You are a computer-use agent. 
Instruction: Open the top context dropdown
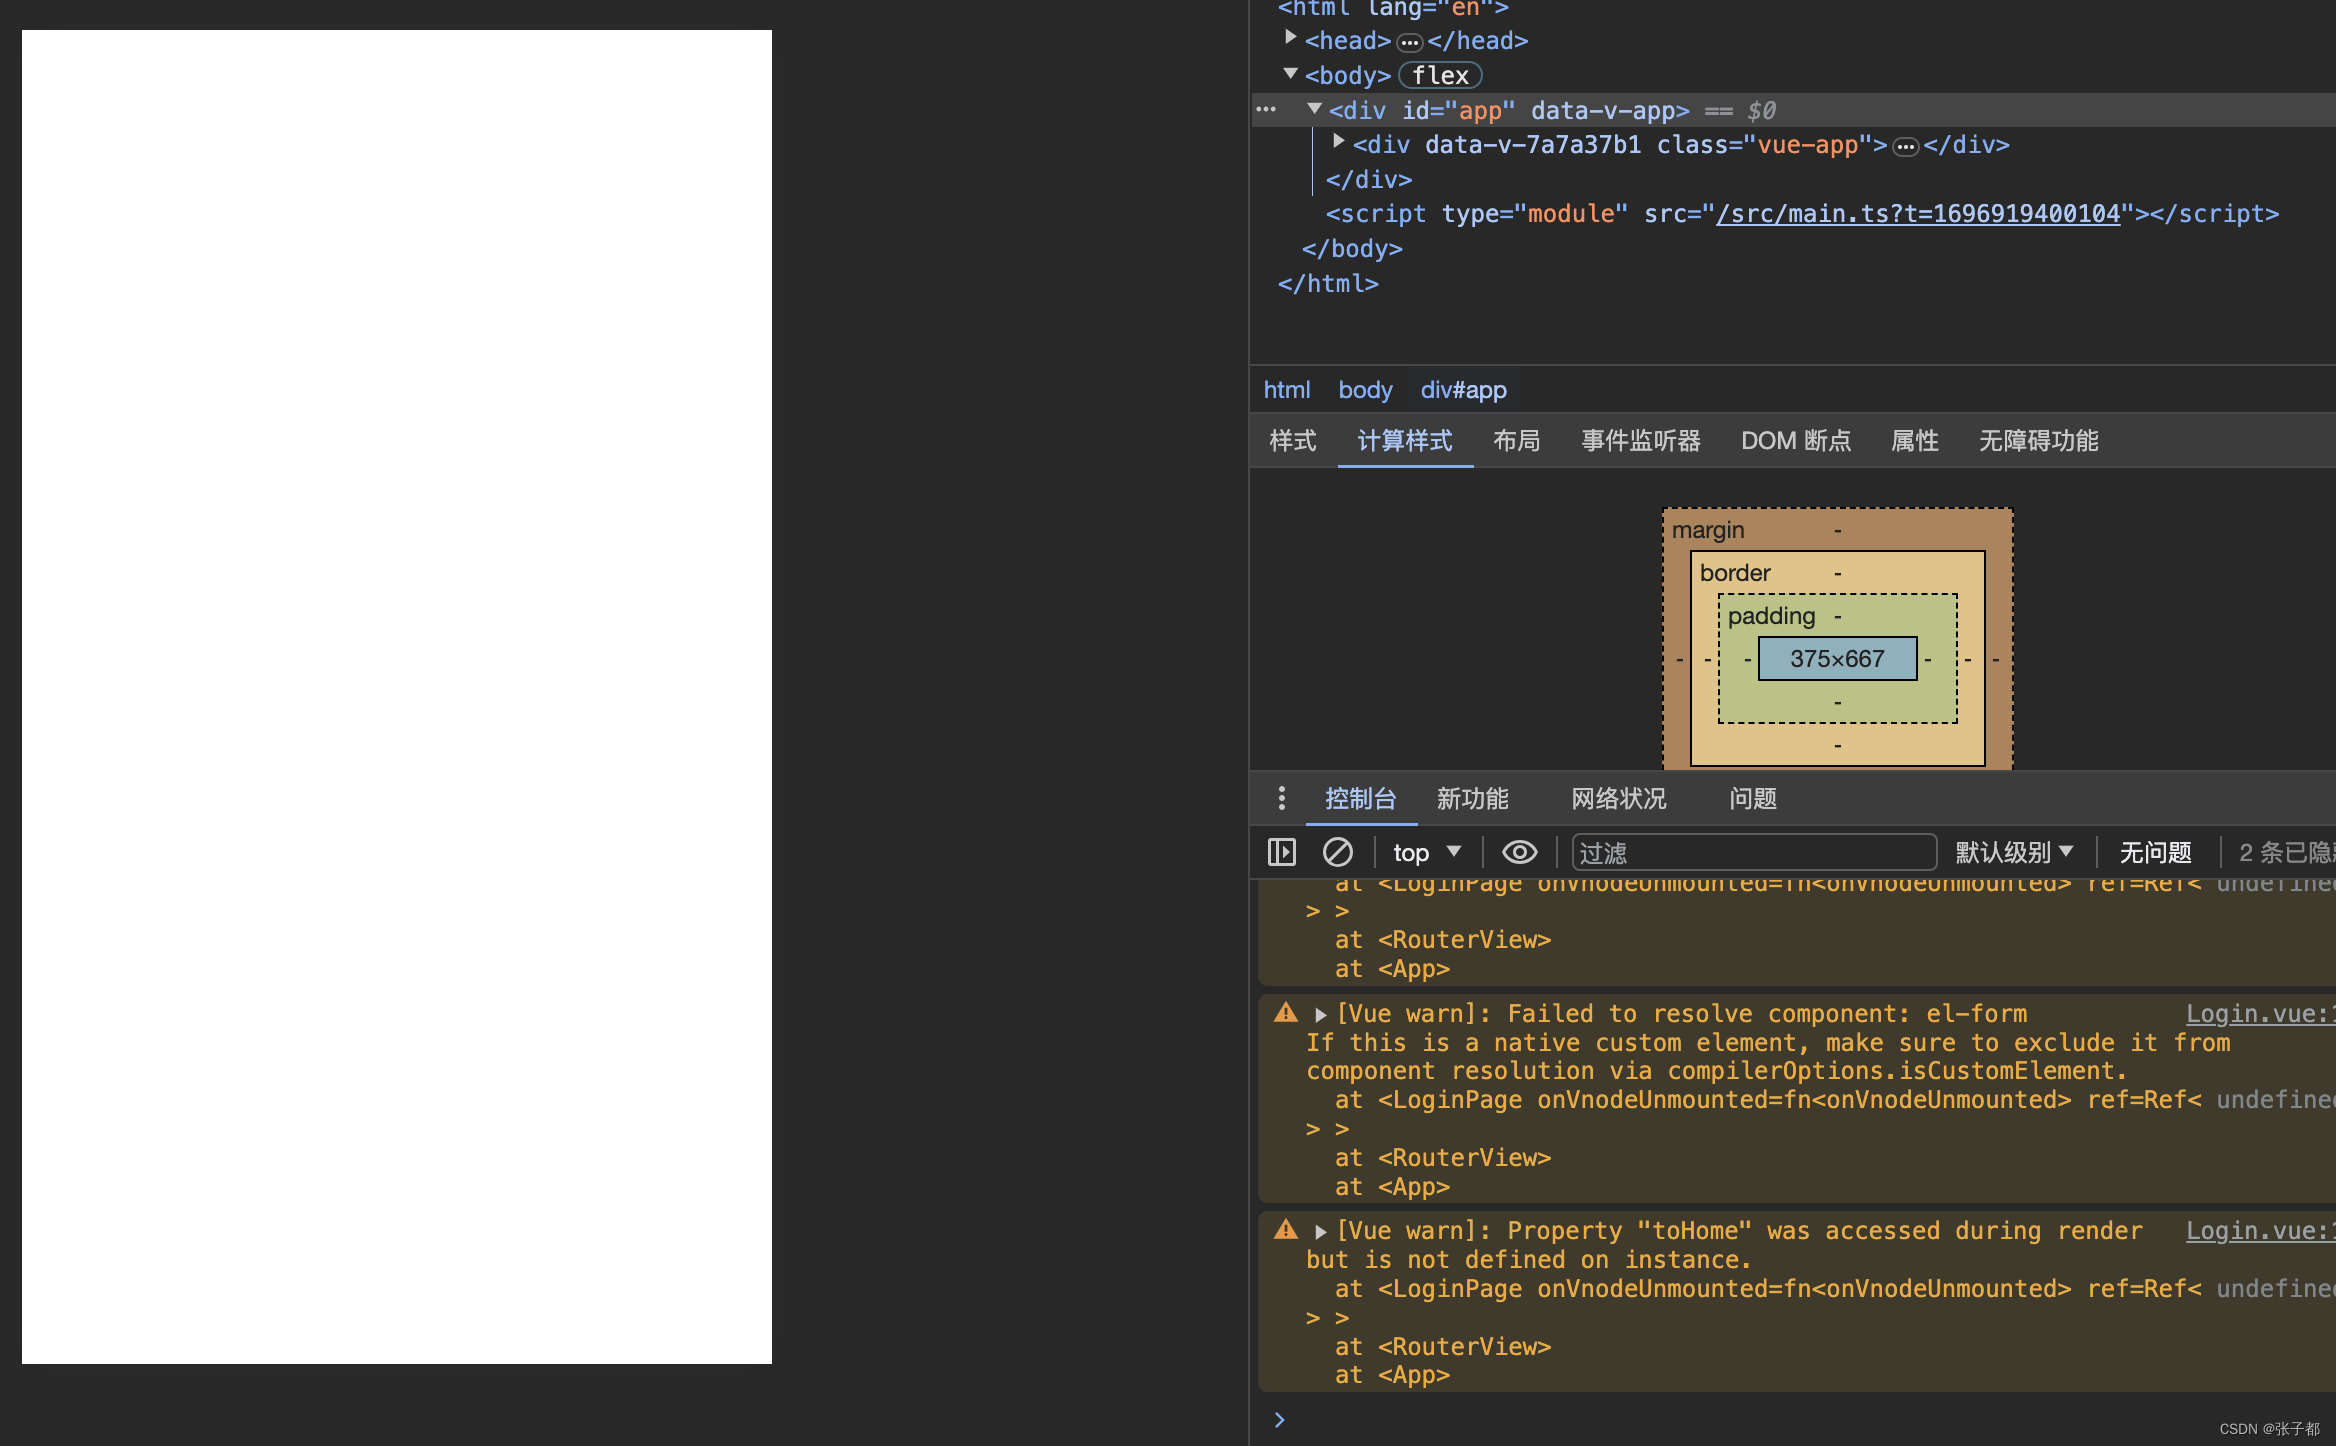(x=1427, y=852)
